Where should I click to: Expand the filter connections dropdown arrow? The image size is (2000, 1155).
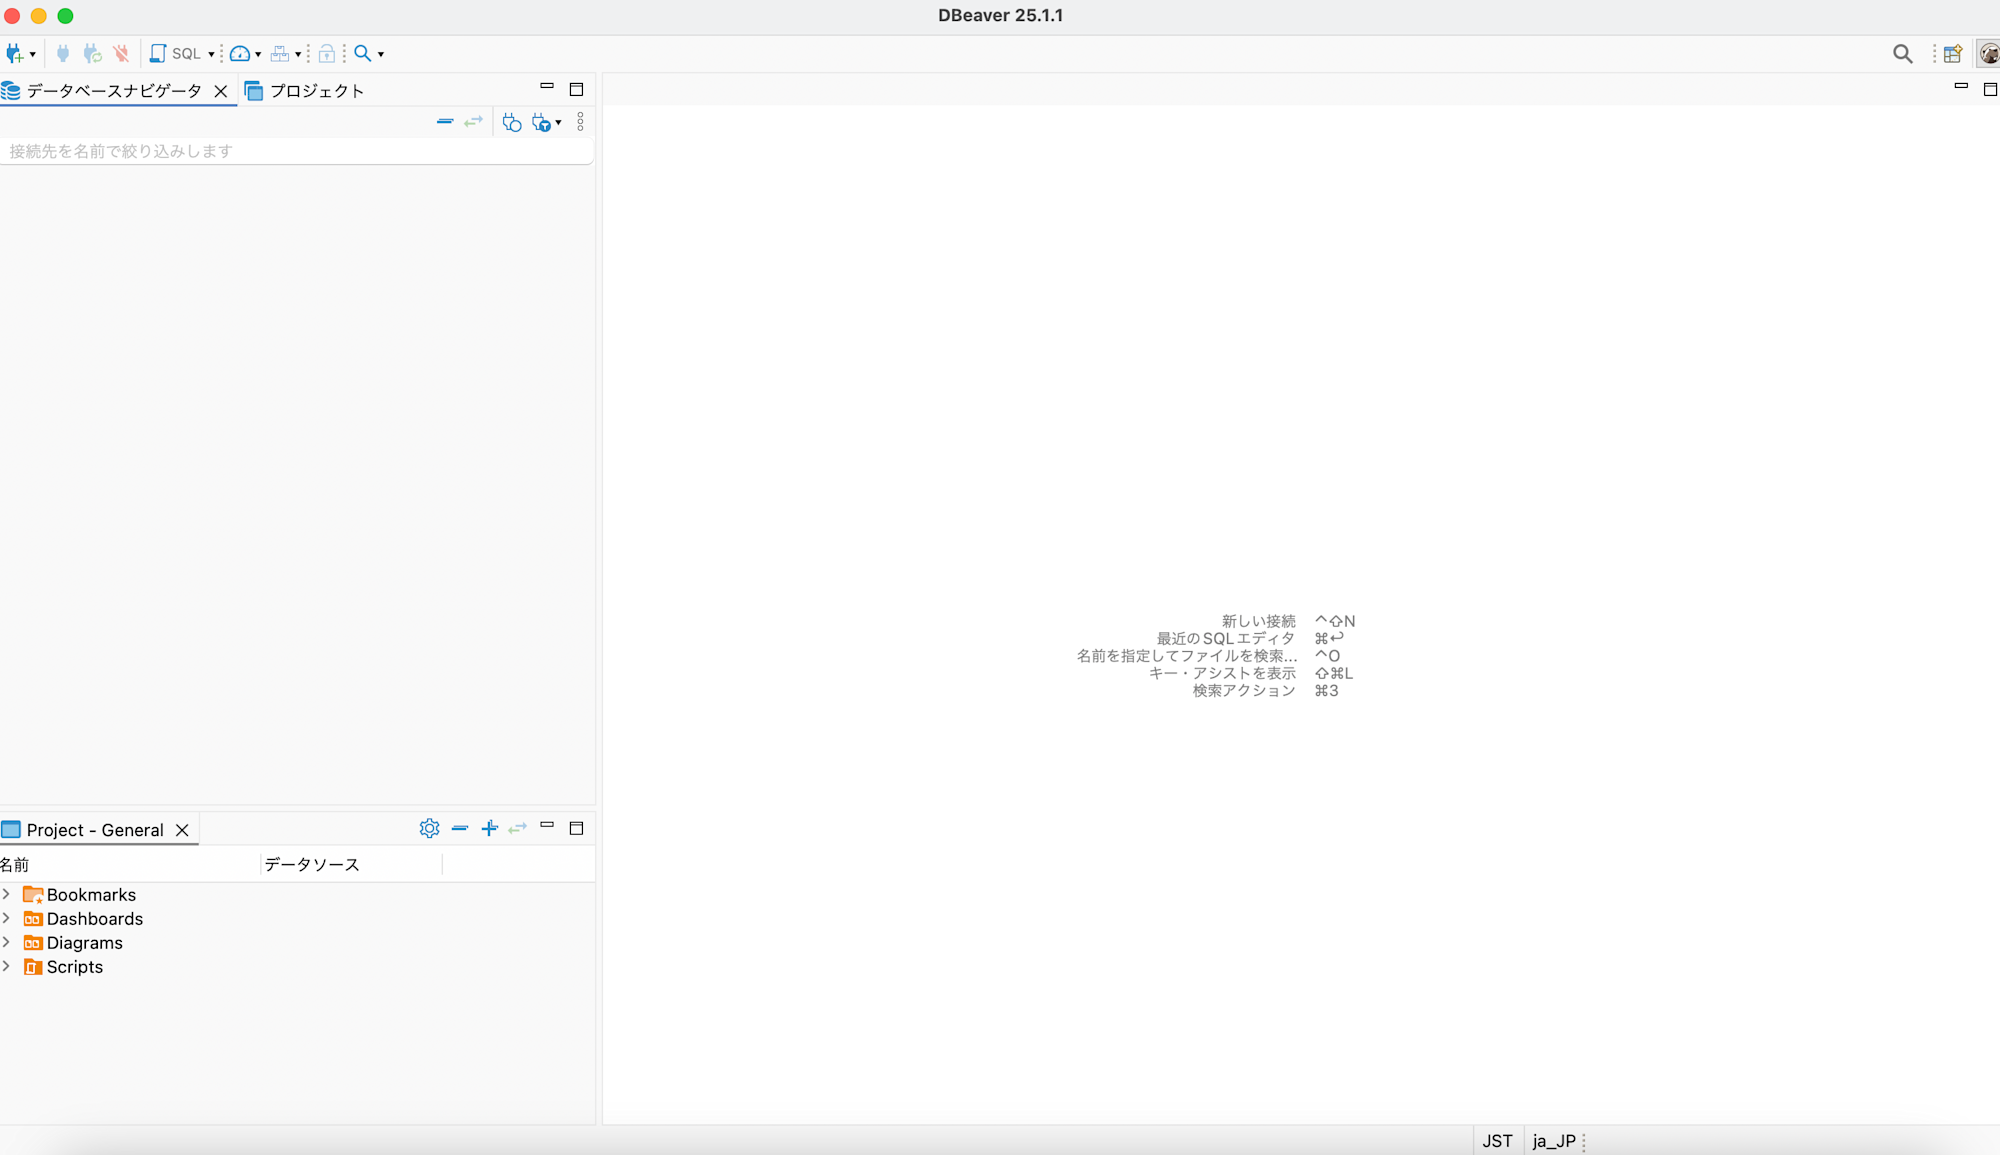click(x=558, y=123)
